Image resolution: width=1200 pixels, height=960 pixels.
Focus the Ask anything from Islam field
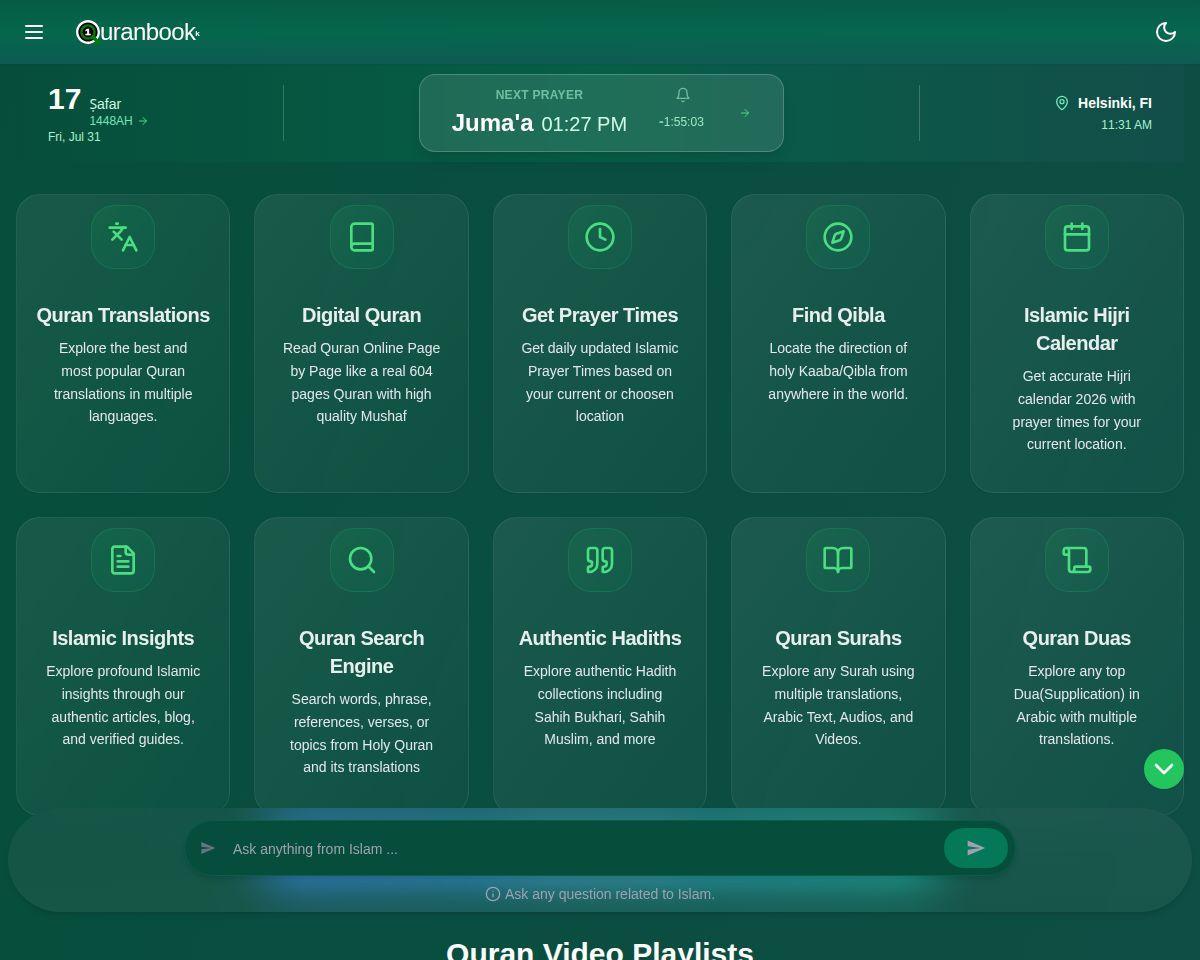(x=580, y=849)
